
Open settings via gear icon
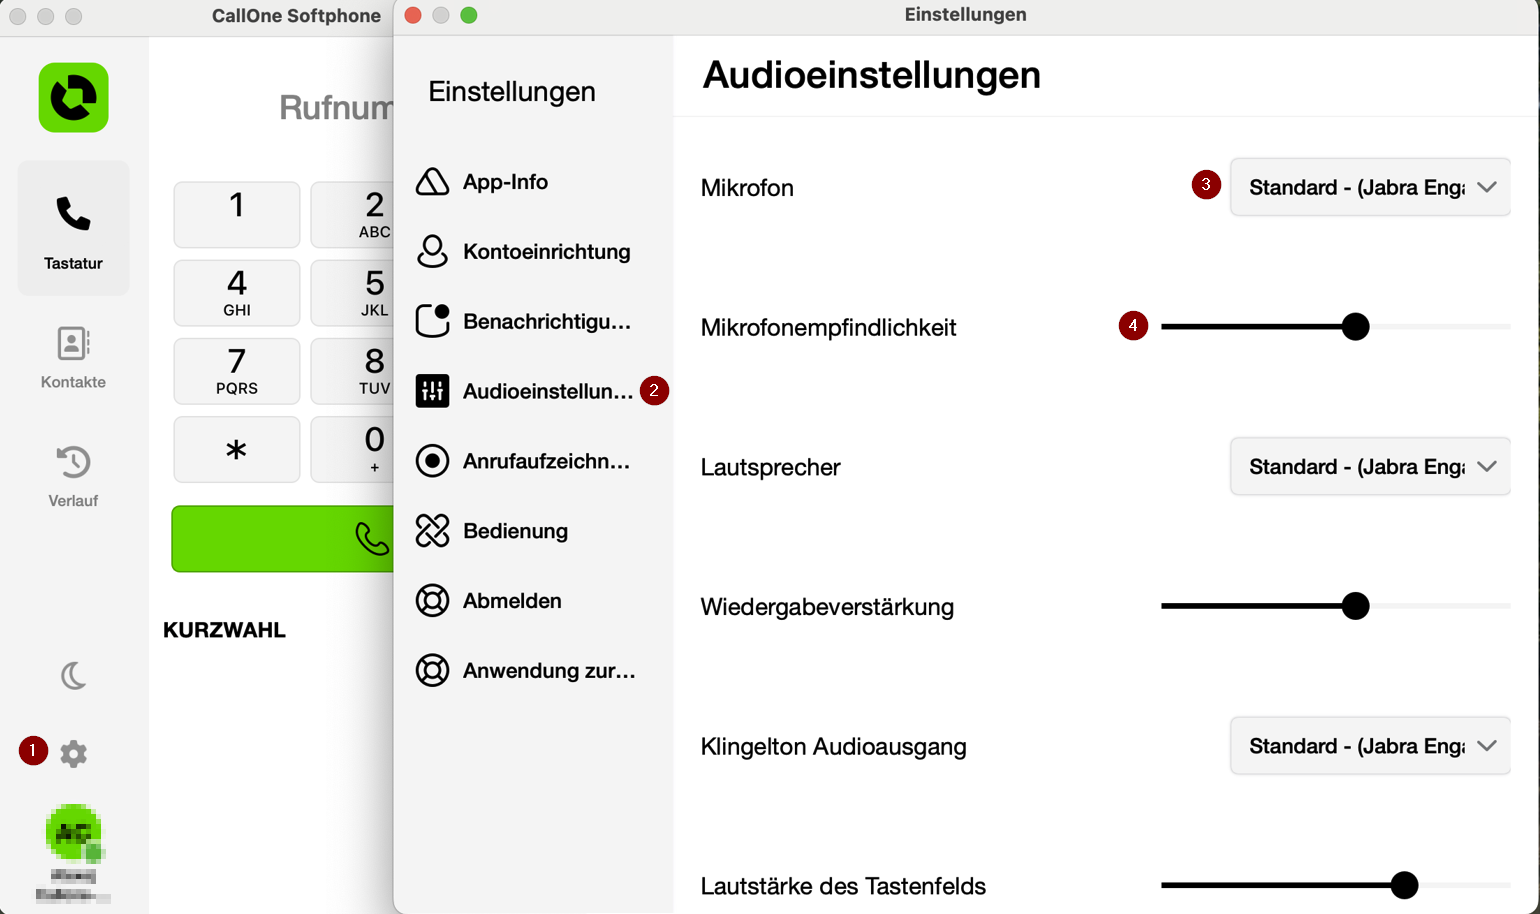(73, 753)
